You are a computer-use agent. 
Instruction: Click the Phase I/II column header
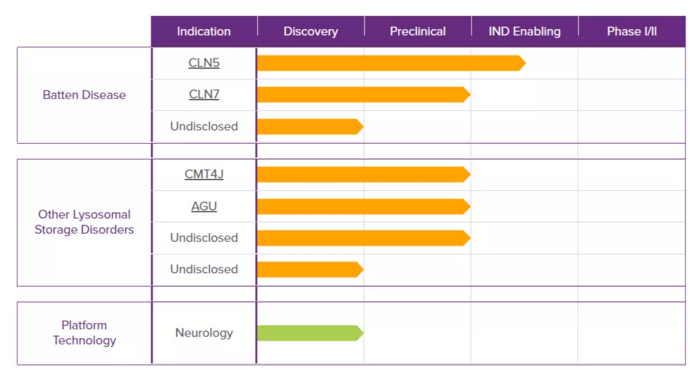[x=632, y=31]
